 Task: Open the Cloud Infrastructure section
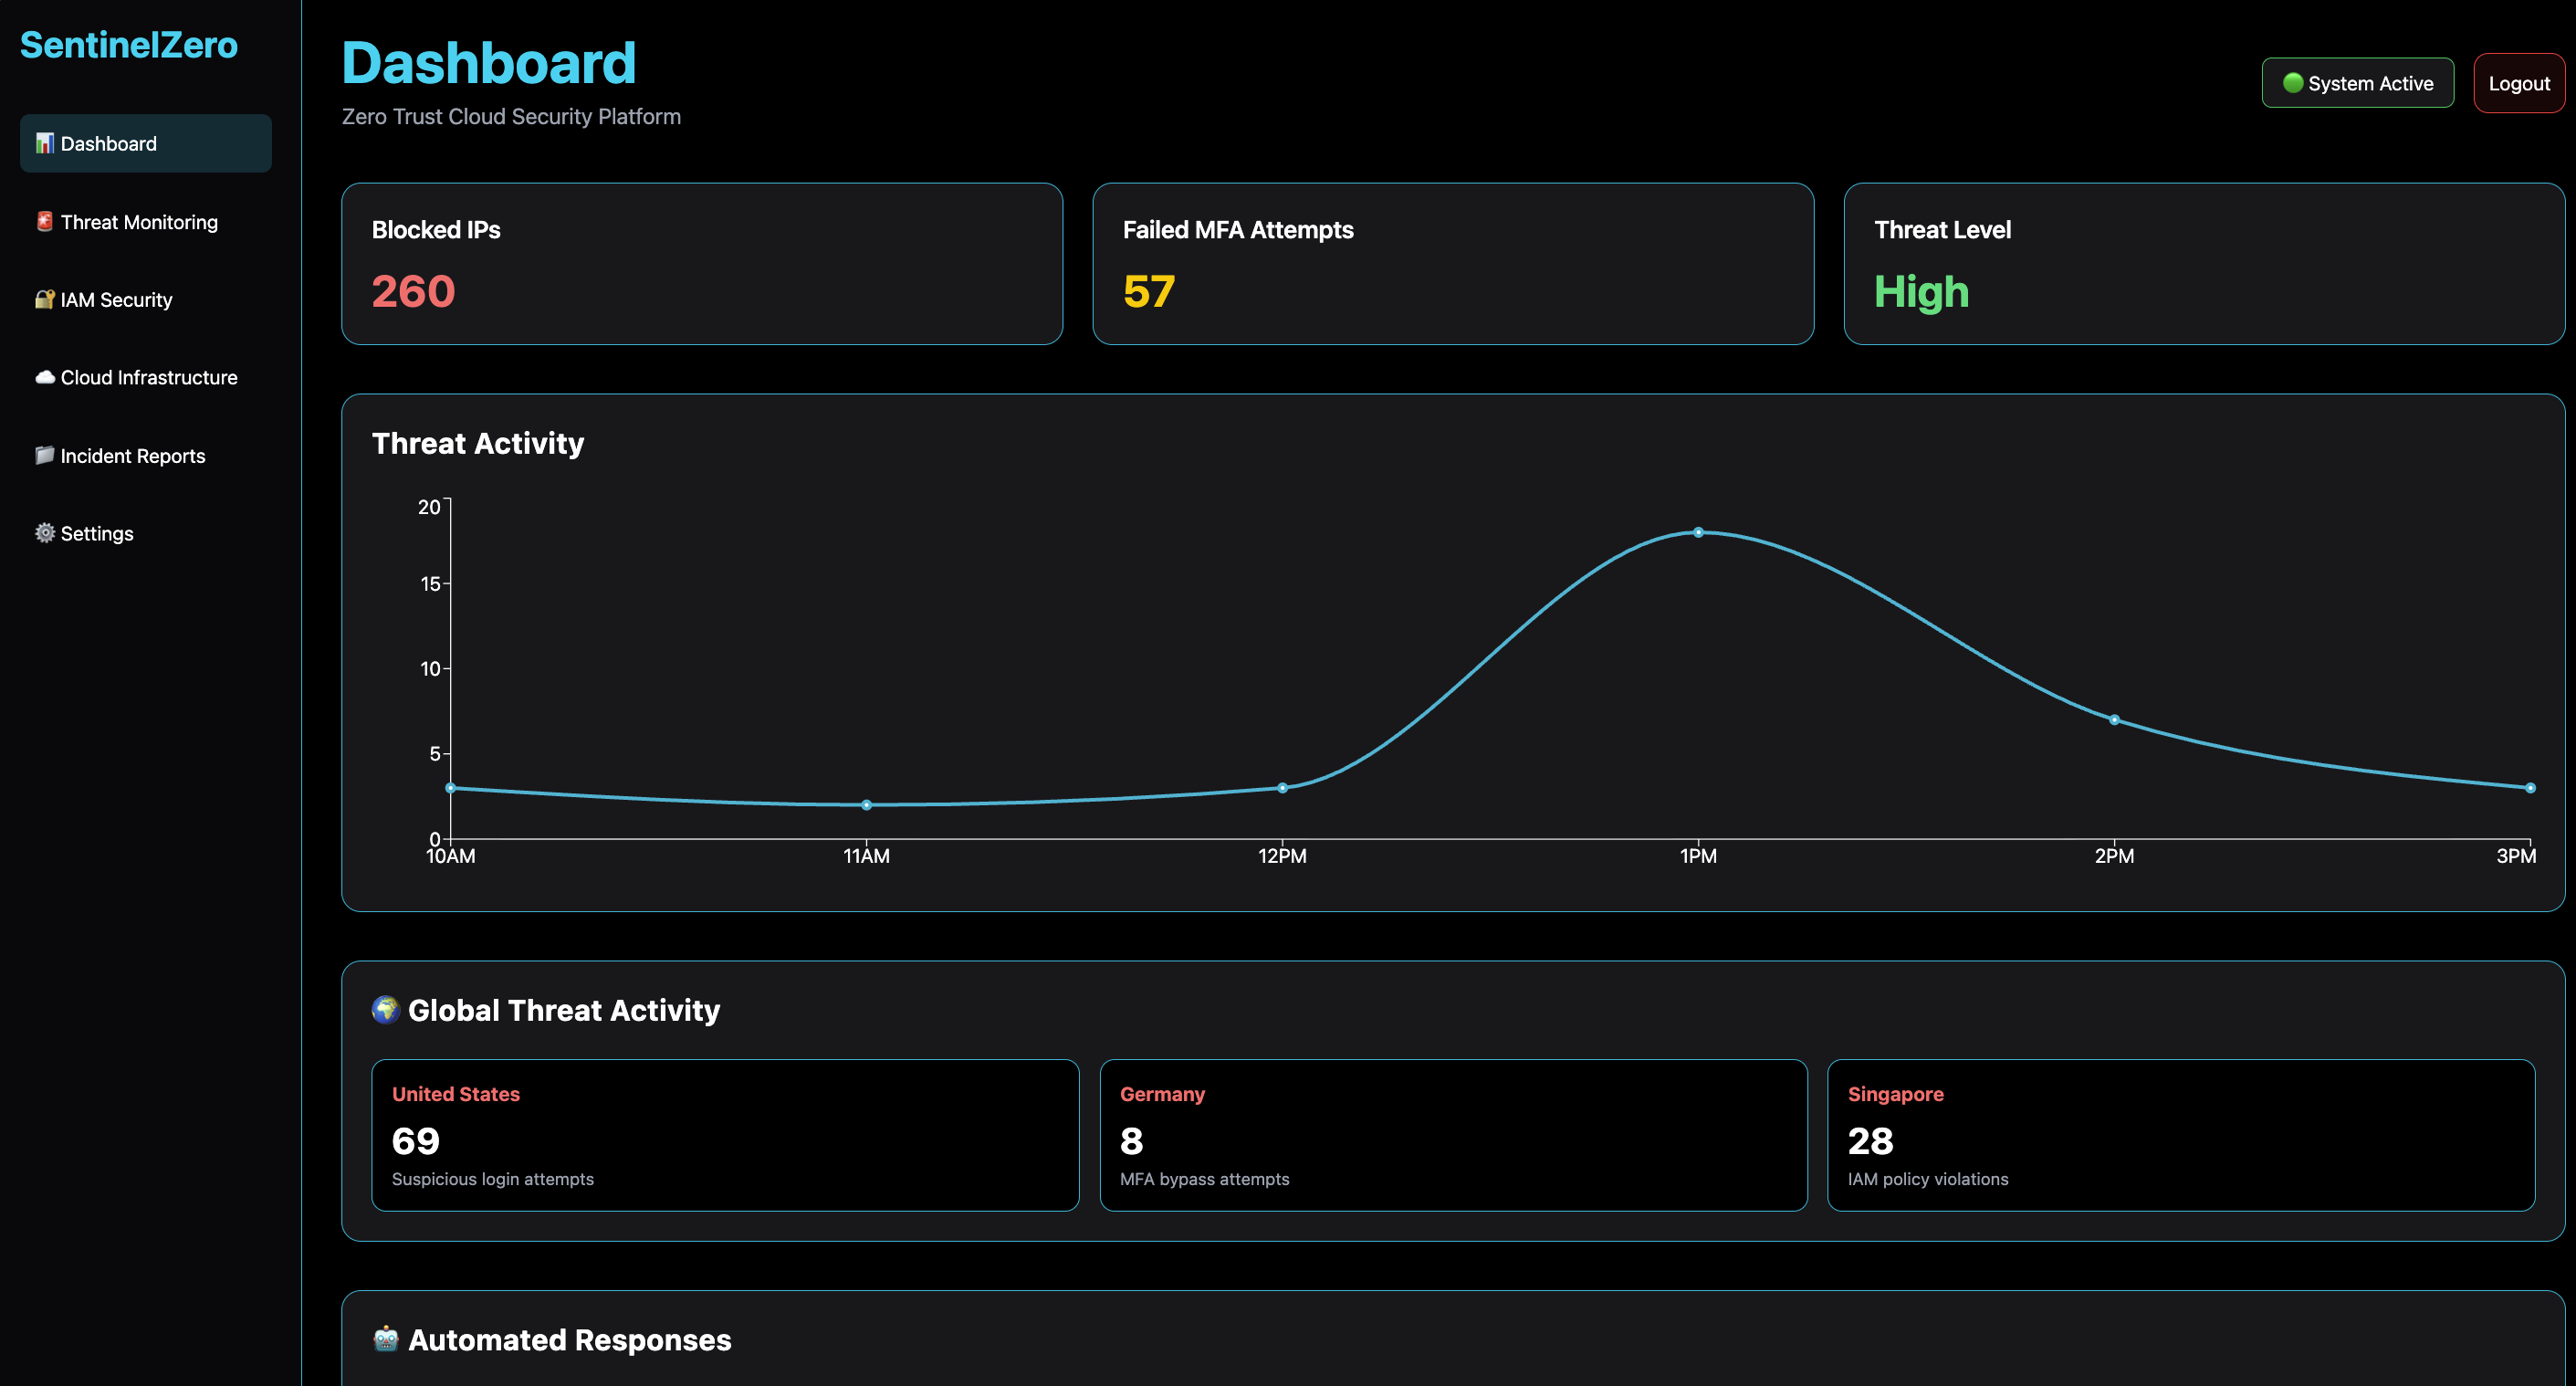pyautogui.click(x=146, y=377)
